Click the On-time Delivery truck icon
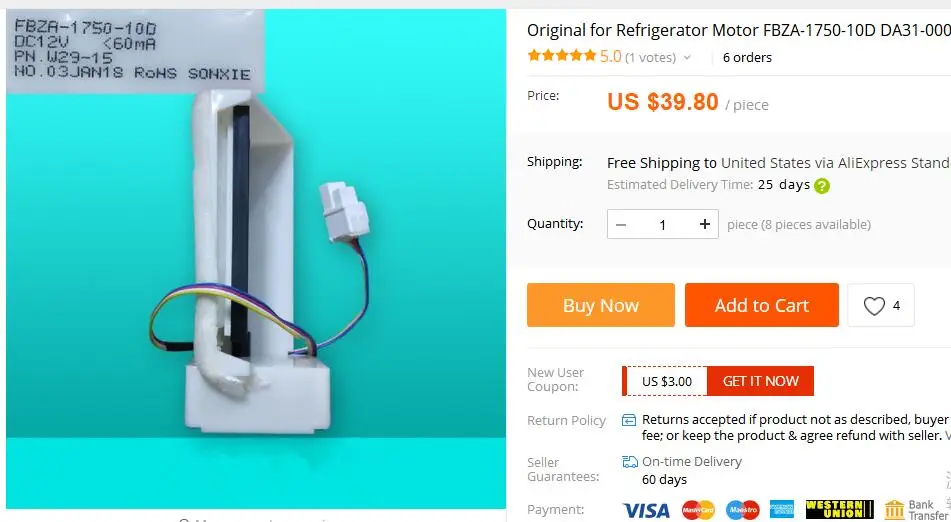This screenshot has height=522, width=951. 630,462
